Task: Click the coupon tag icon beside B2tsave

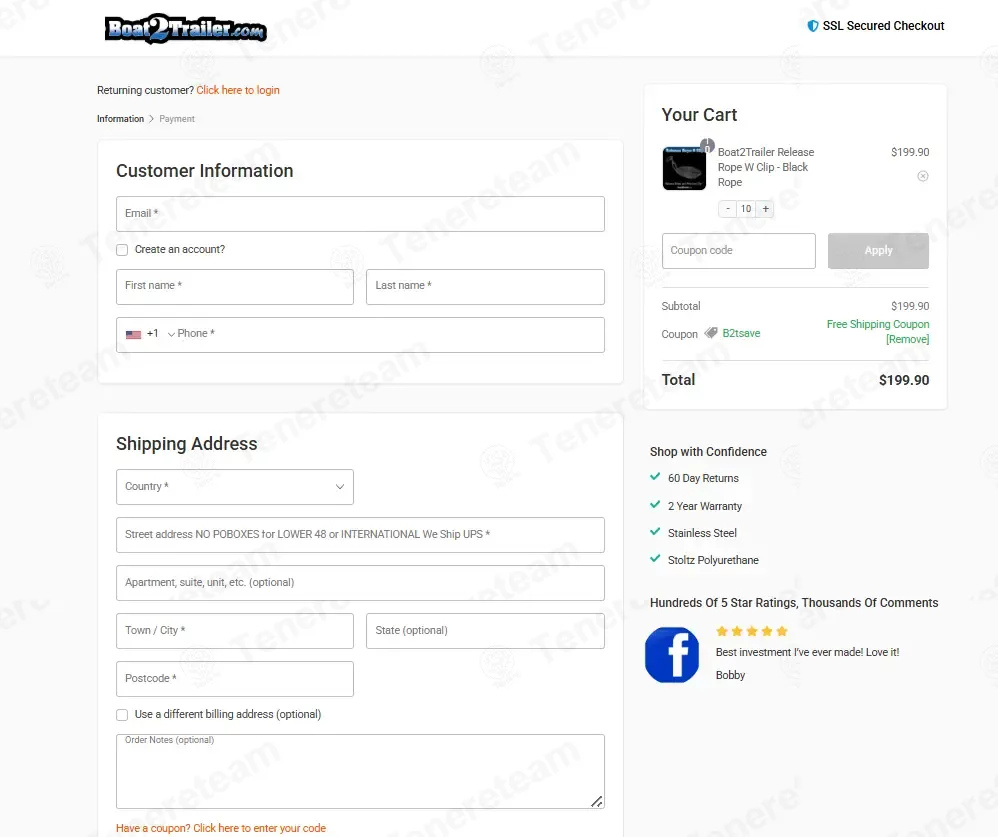Action: 711,333
